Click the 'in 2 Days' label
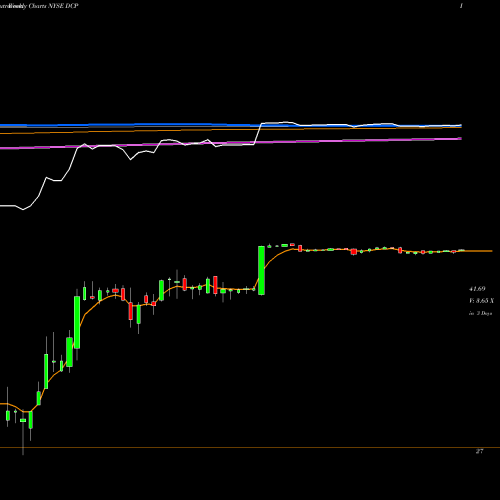 (x=480, y=313)
